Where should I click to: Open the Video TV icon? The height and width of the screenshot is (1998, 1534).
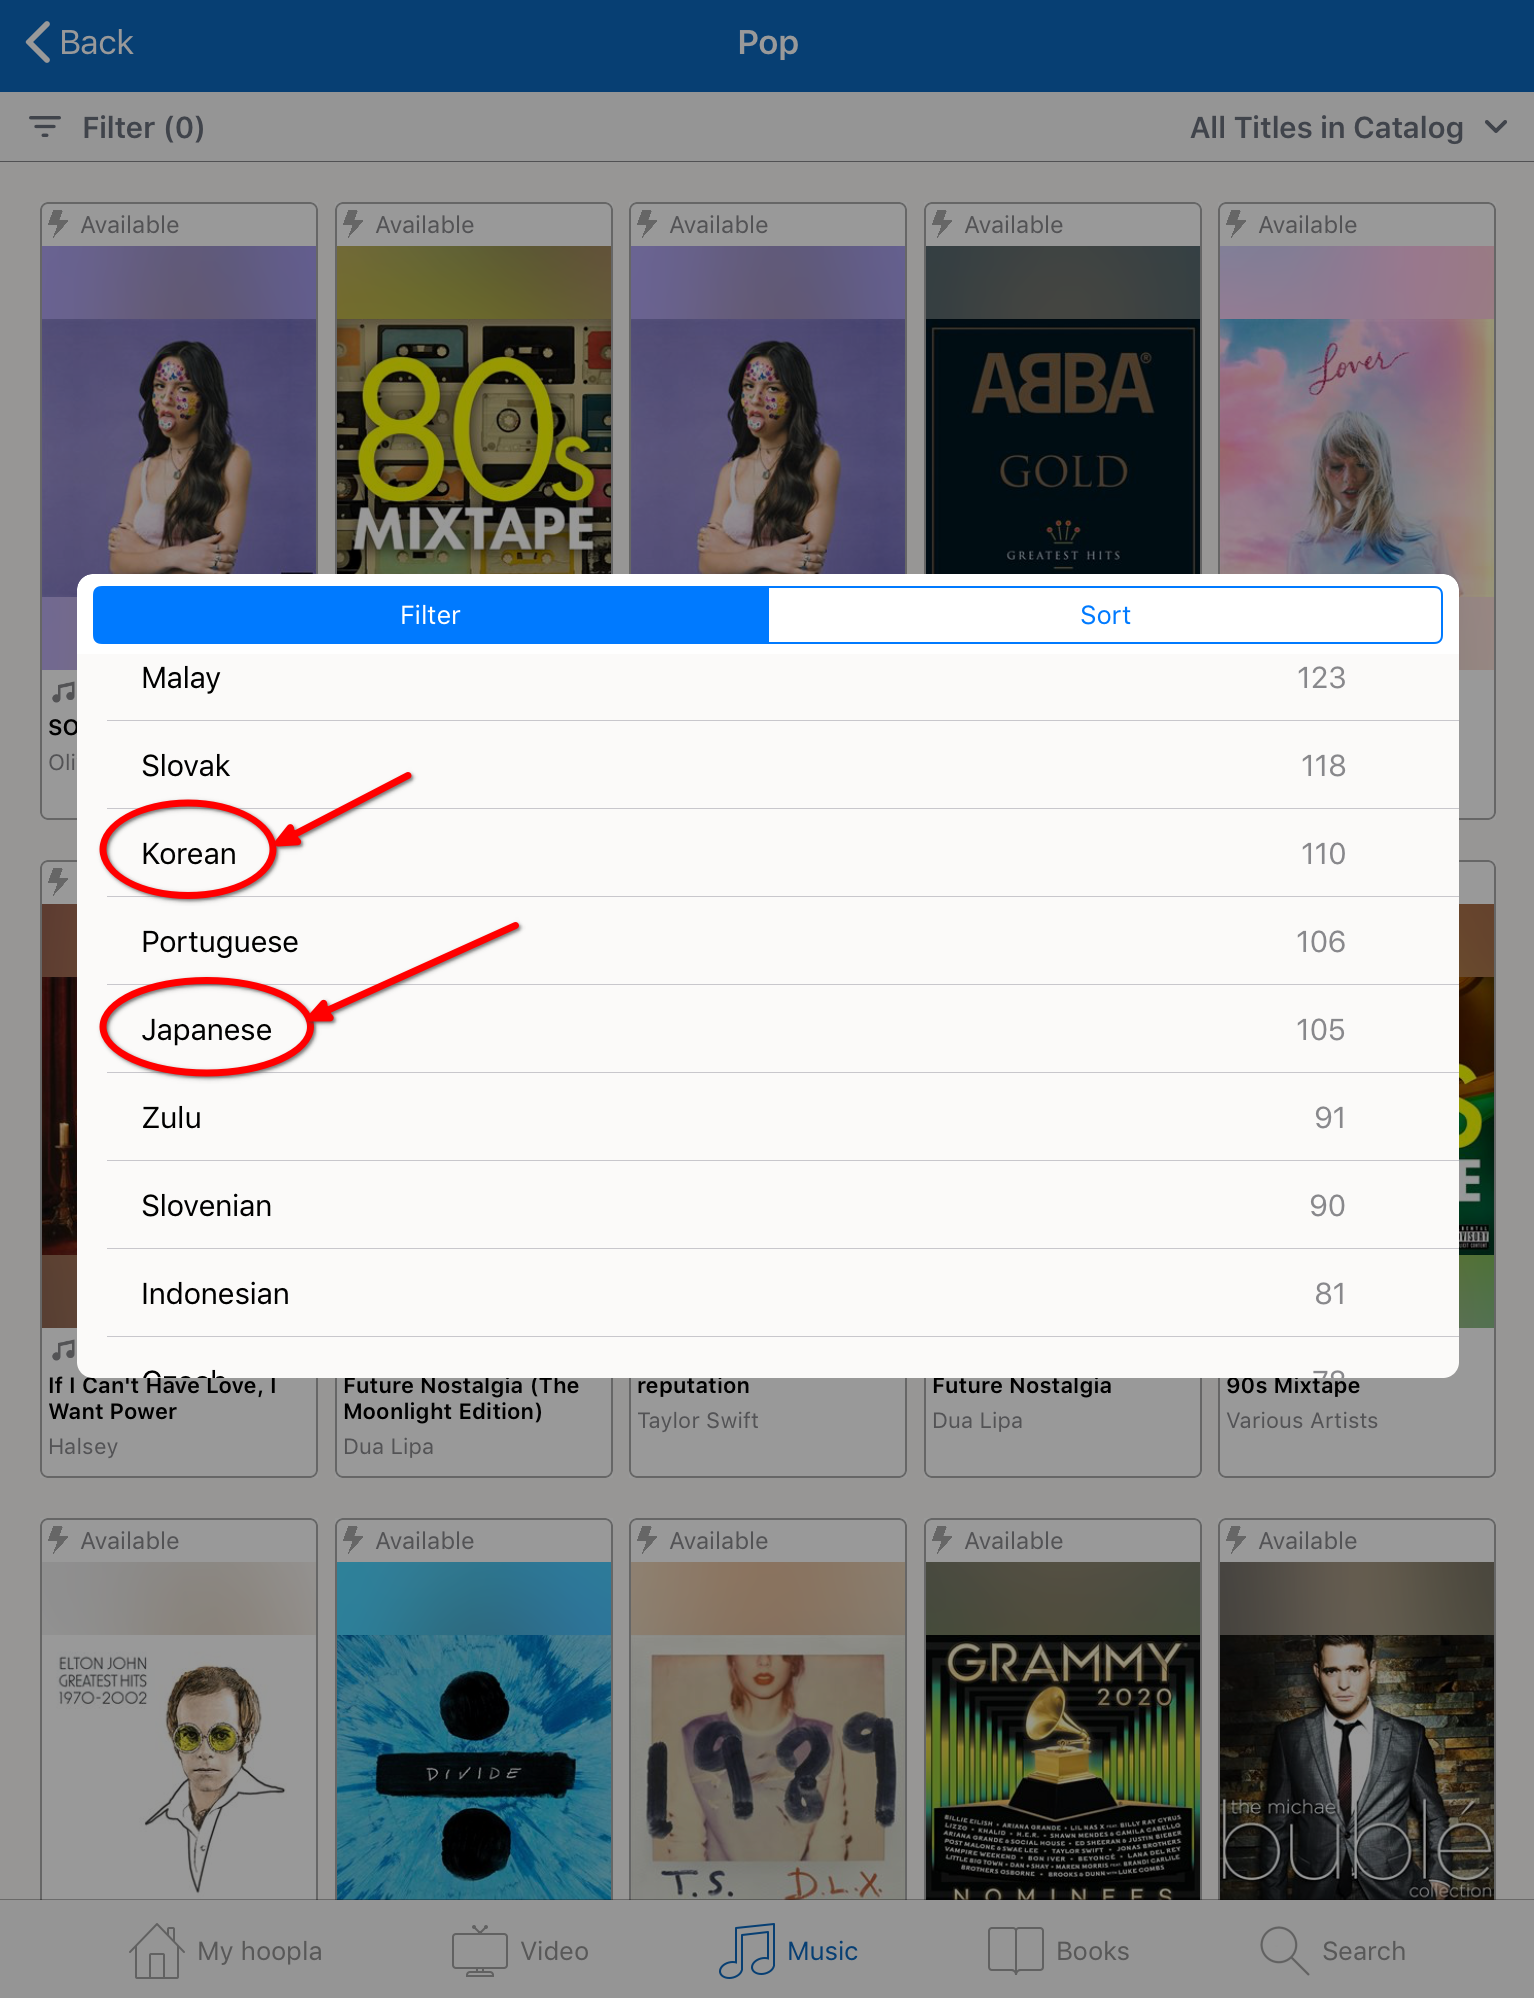tap(479, 1950)
